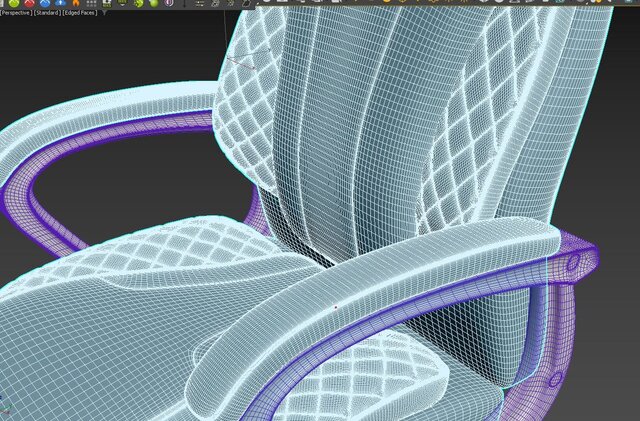This screenshot has width=640, height=421.
Task: Click the orange flame toolbar icon
Action: tap(76, 3)
